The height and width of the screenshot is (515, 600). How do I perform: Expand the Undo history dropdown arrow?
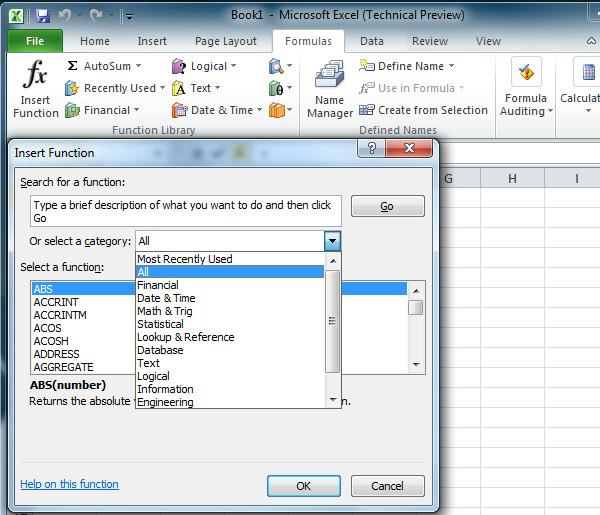[80, 16]
